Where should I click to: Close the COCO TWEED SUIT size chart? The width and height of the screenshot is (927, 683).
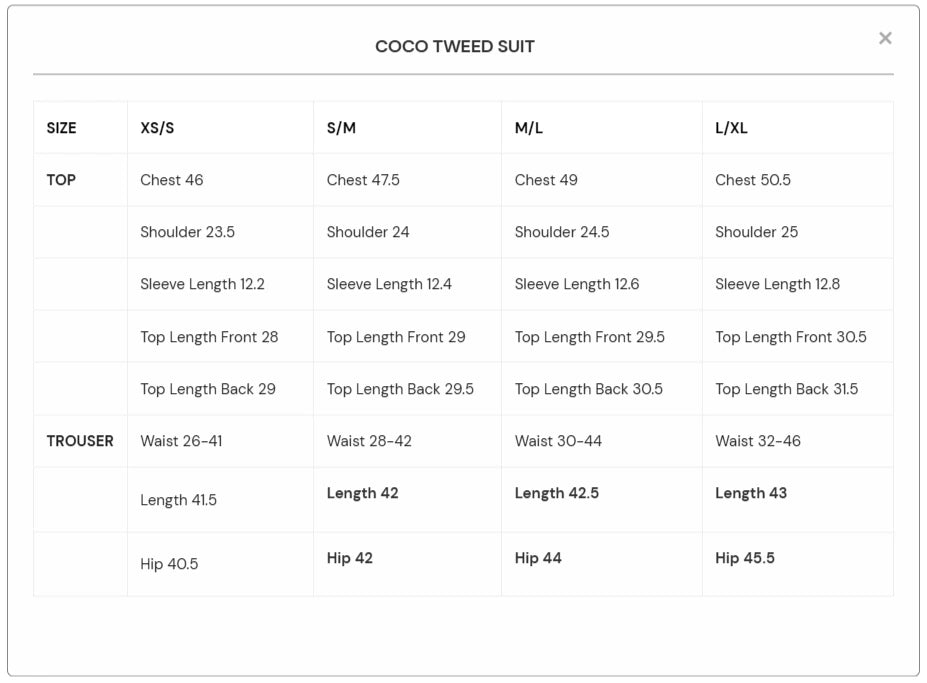point(883,38)
